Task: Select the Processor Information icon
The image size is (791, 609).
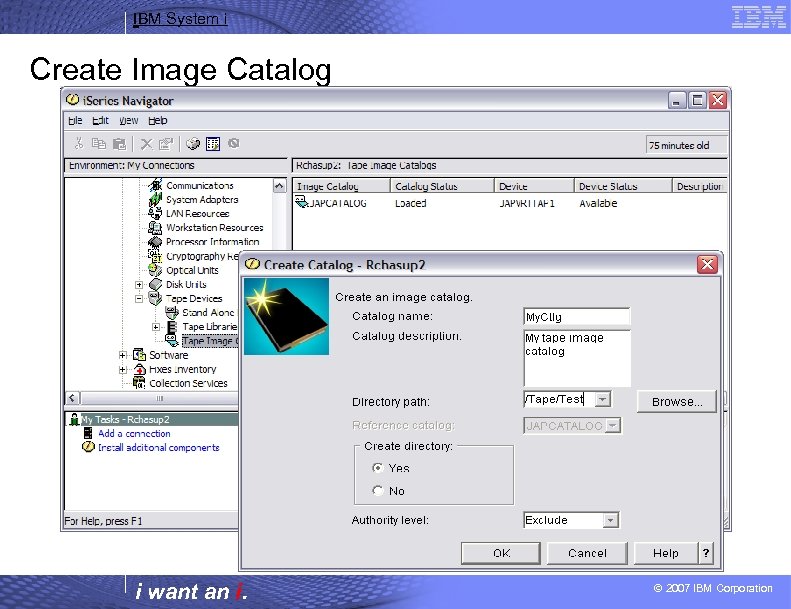Action: coord(155,242)
